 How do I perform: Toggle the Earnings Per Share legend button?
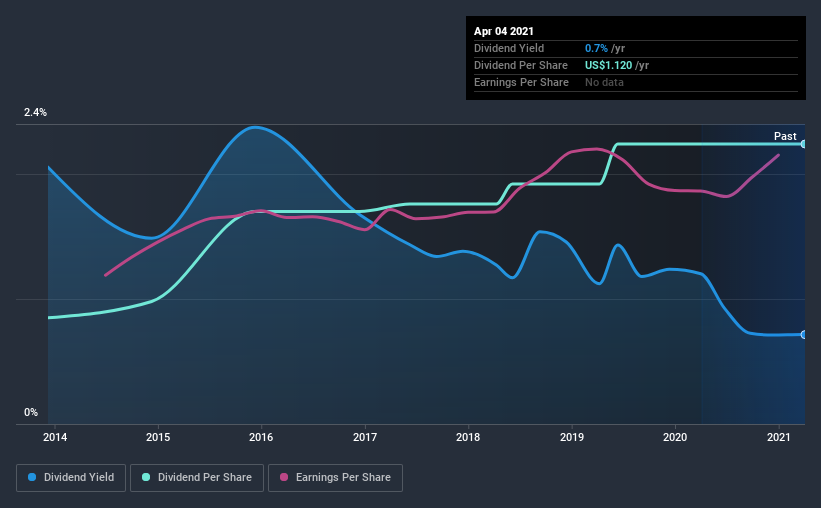coord(335,478)
